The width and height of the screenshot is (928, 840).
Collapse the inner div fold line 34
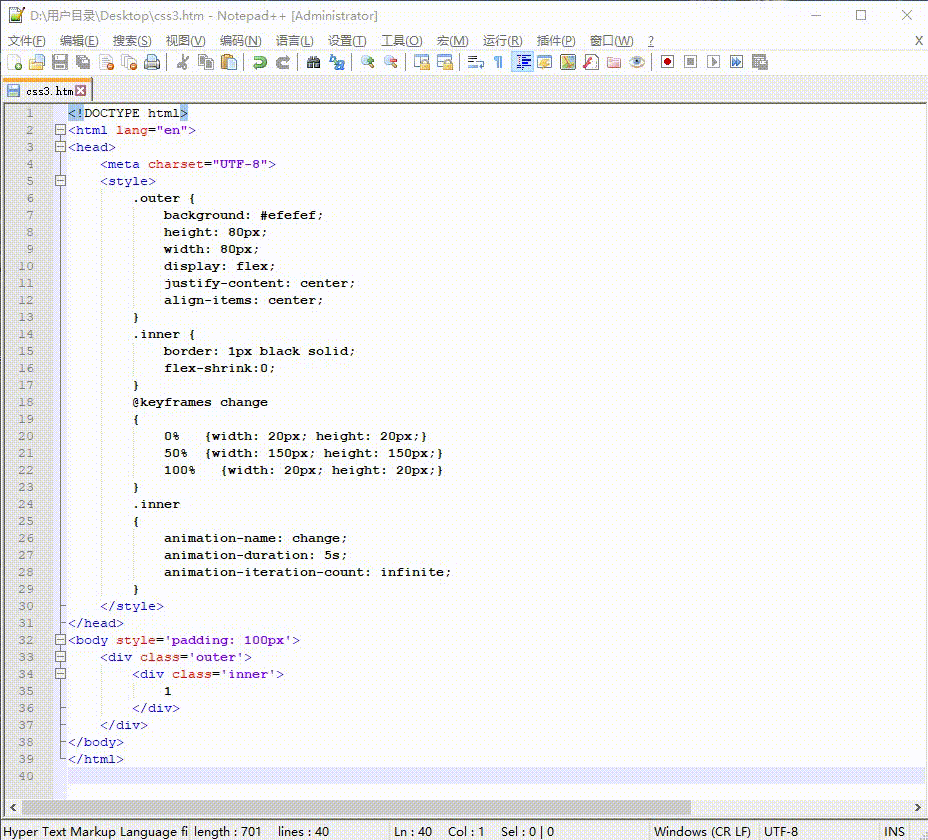pyautogui.click(x=60, y=674)
